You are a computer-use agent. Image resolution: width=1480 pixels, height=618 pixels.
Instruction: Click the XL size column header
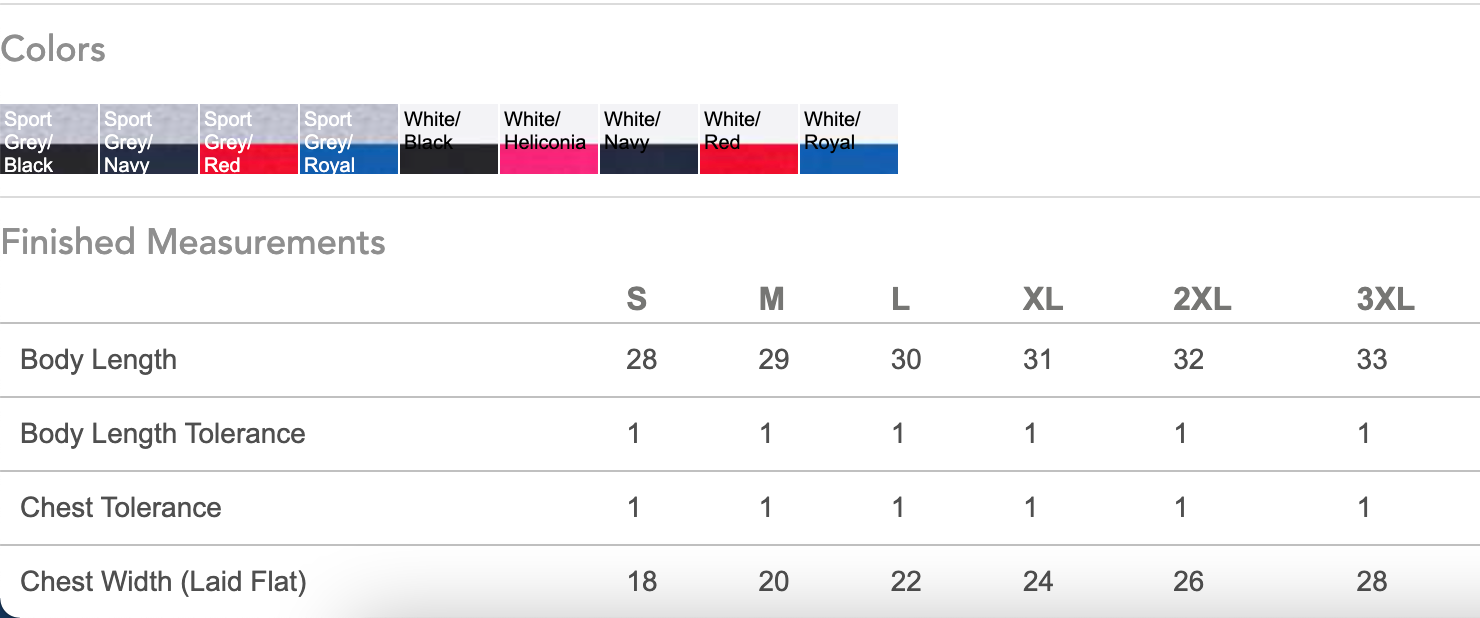[1042, 299]
